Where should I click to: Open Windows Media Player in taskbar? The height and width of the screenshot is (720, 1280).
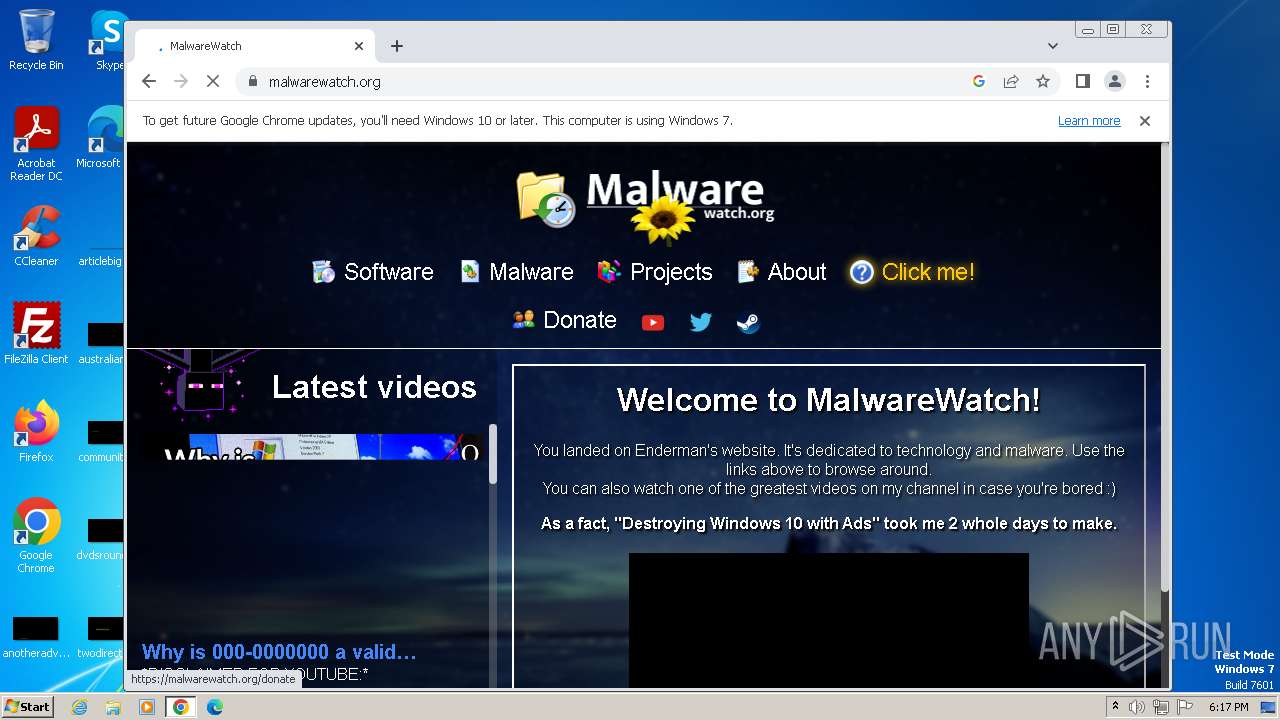[147, 707]
